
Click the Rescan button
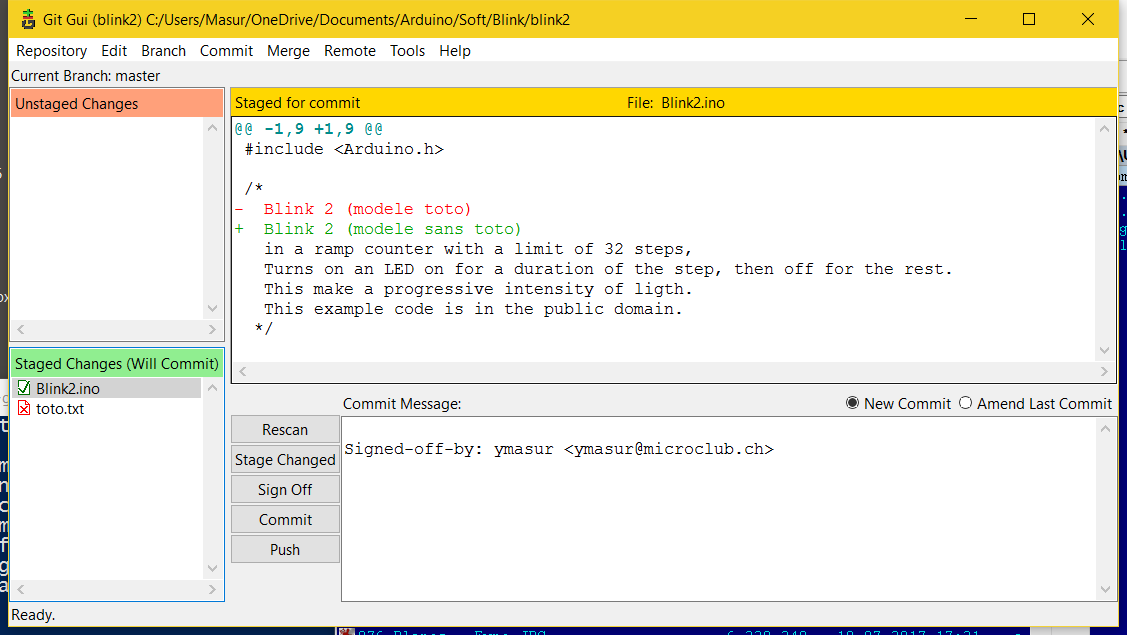click(x=285, y=429)
